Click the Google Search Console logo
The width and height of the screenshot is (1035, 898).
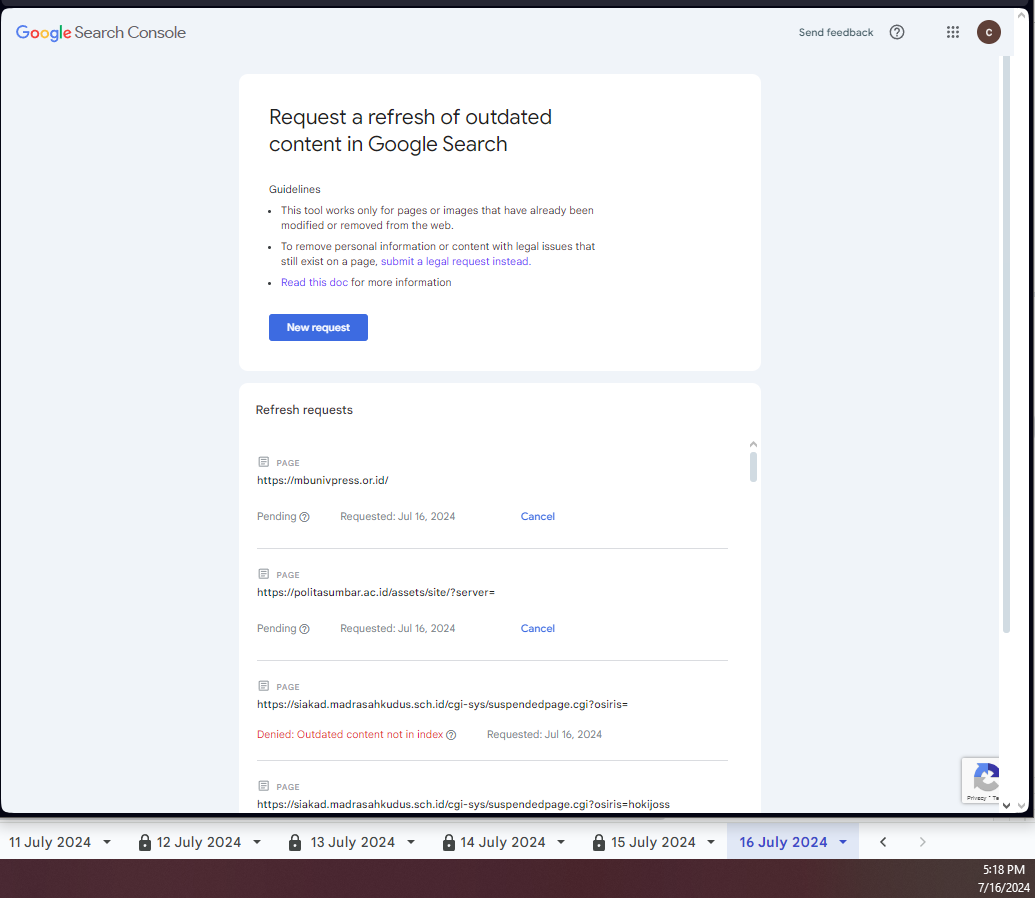(x=101, y=32)
